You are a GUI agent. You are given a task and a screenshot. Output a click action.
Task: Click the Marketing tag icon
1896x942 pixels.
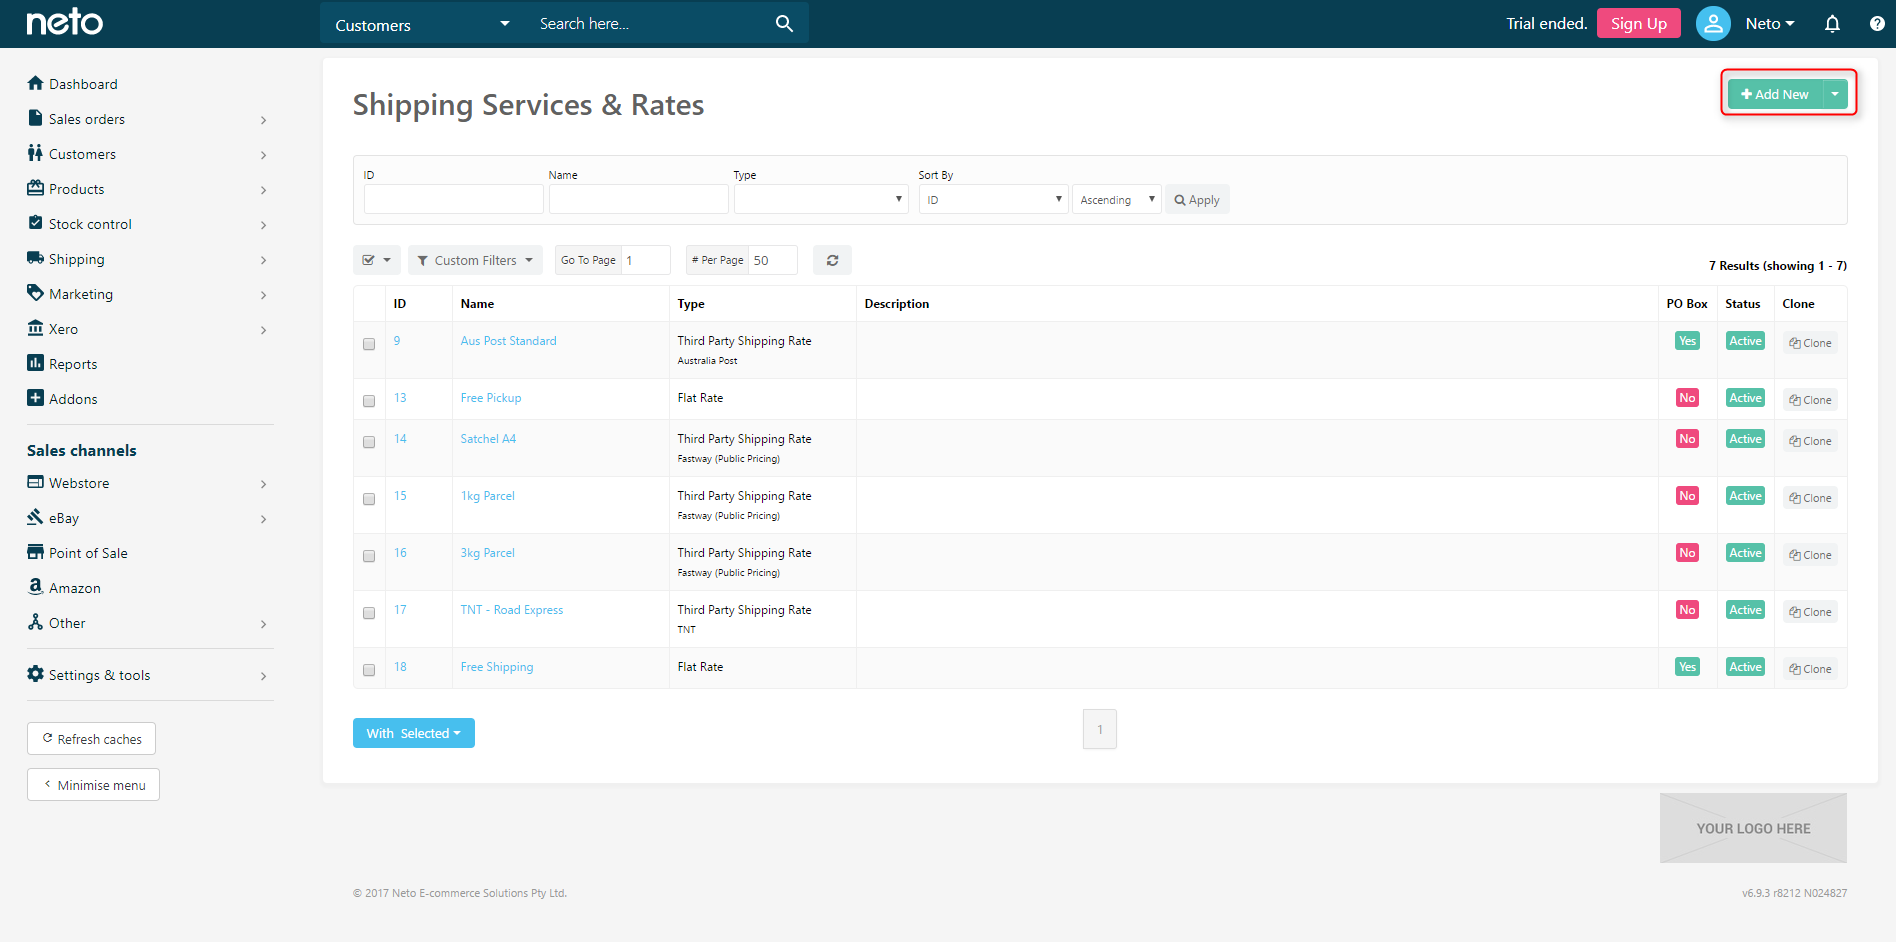tap(36, 293)
